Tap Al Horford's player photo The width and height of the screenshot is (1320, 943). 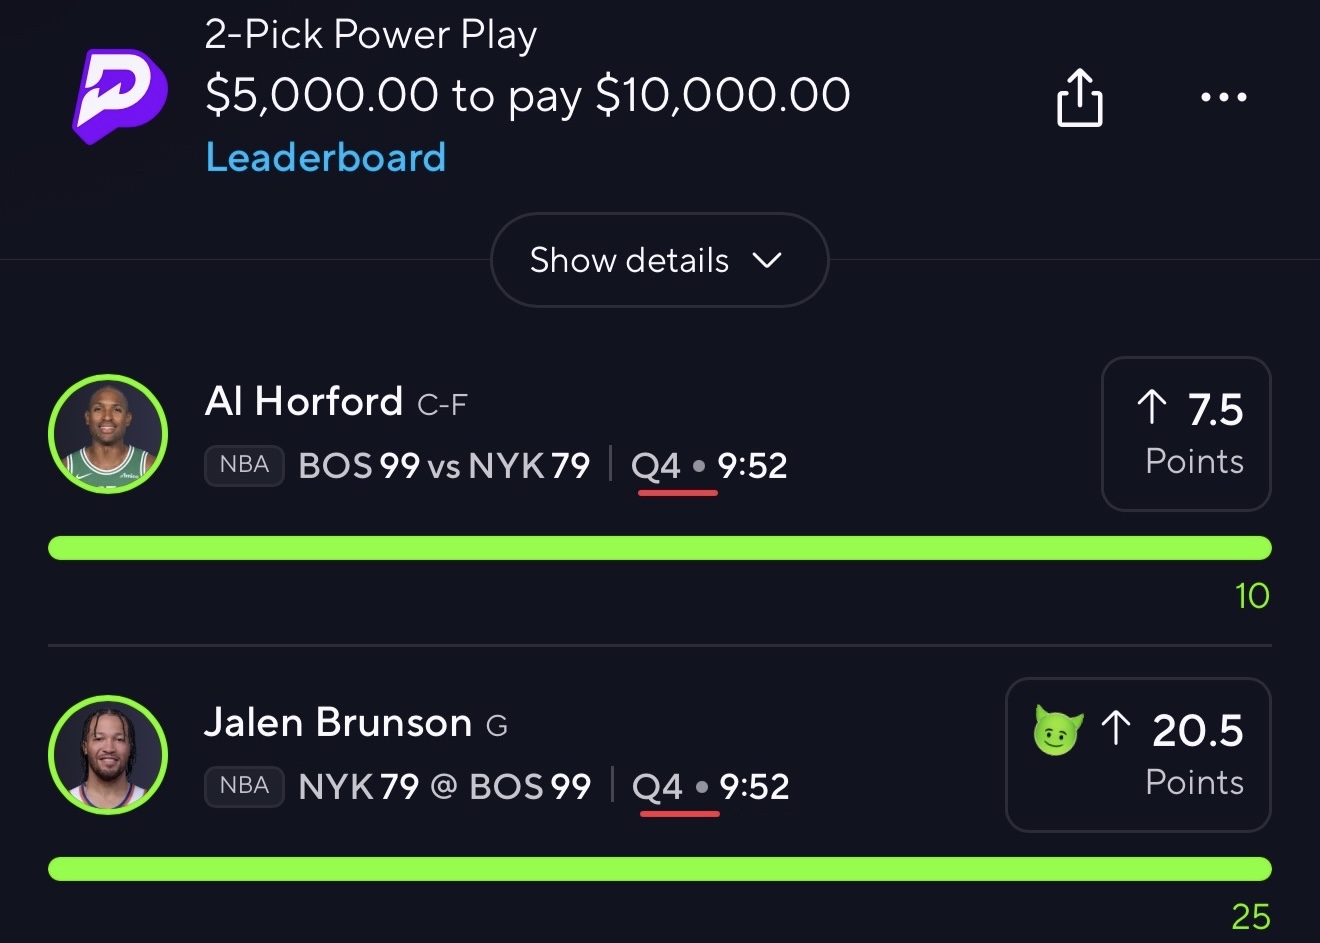108,434
